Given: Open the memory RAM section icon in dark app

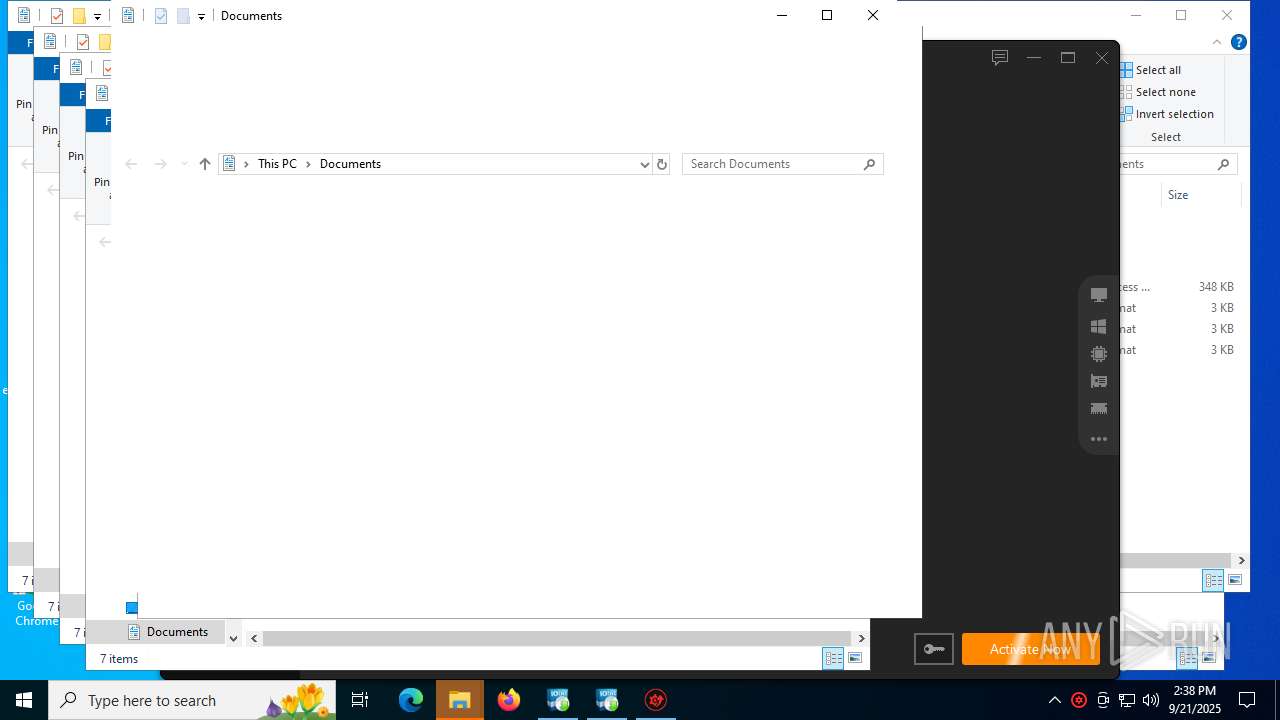Looking at the screenshot, I should coord(1099,408).
